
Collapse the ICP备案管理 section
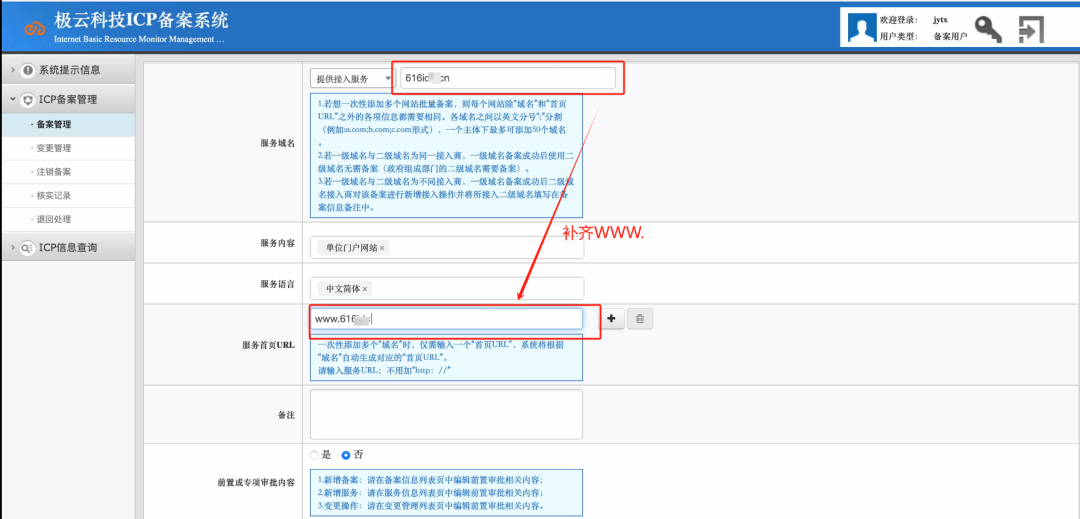coord(68,100)
